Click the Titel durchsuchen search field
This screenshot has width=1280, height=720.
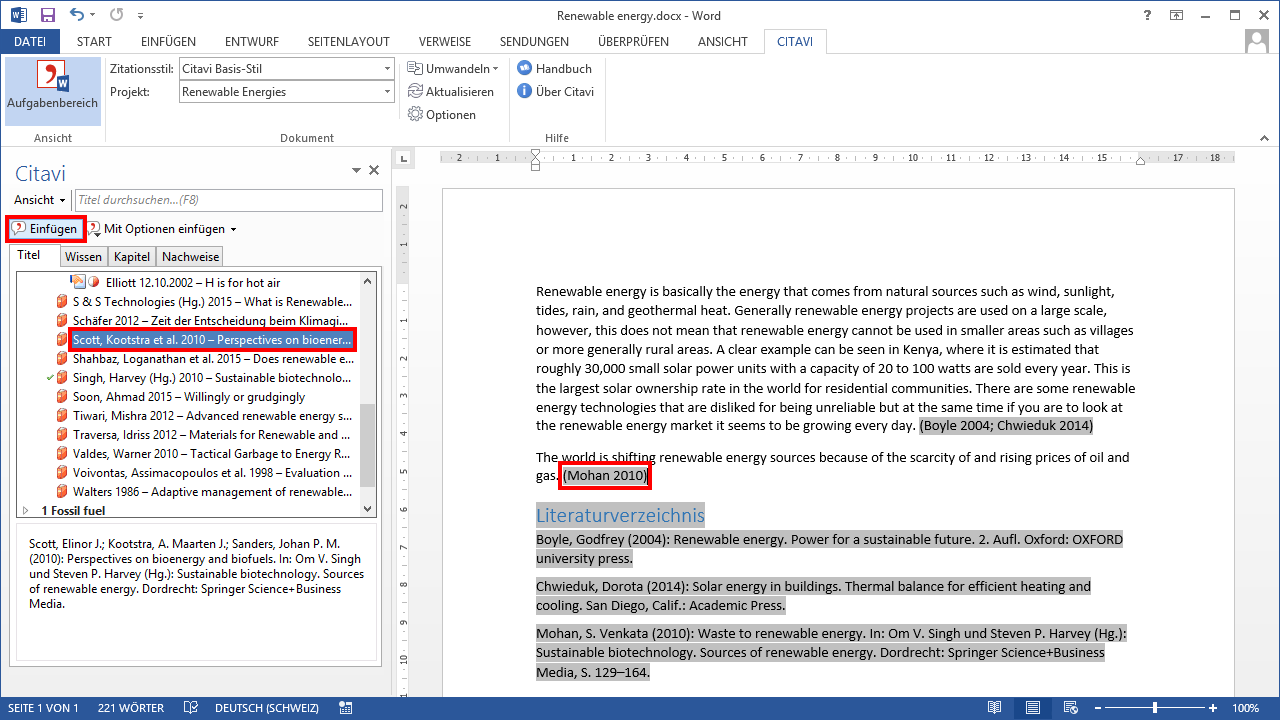(229, 200)
